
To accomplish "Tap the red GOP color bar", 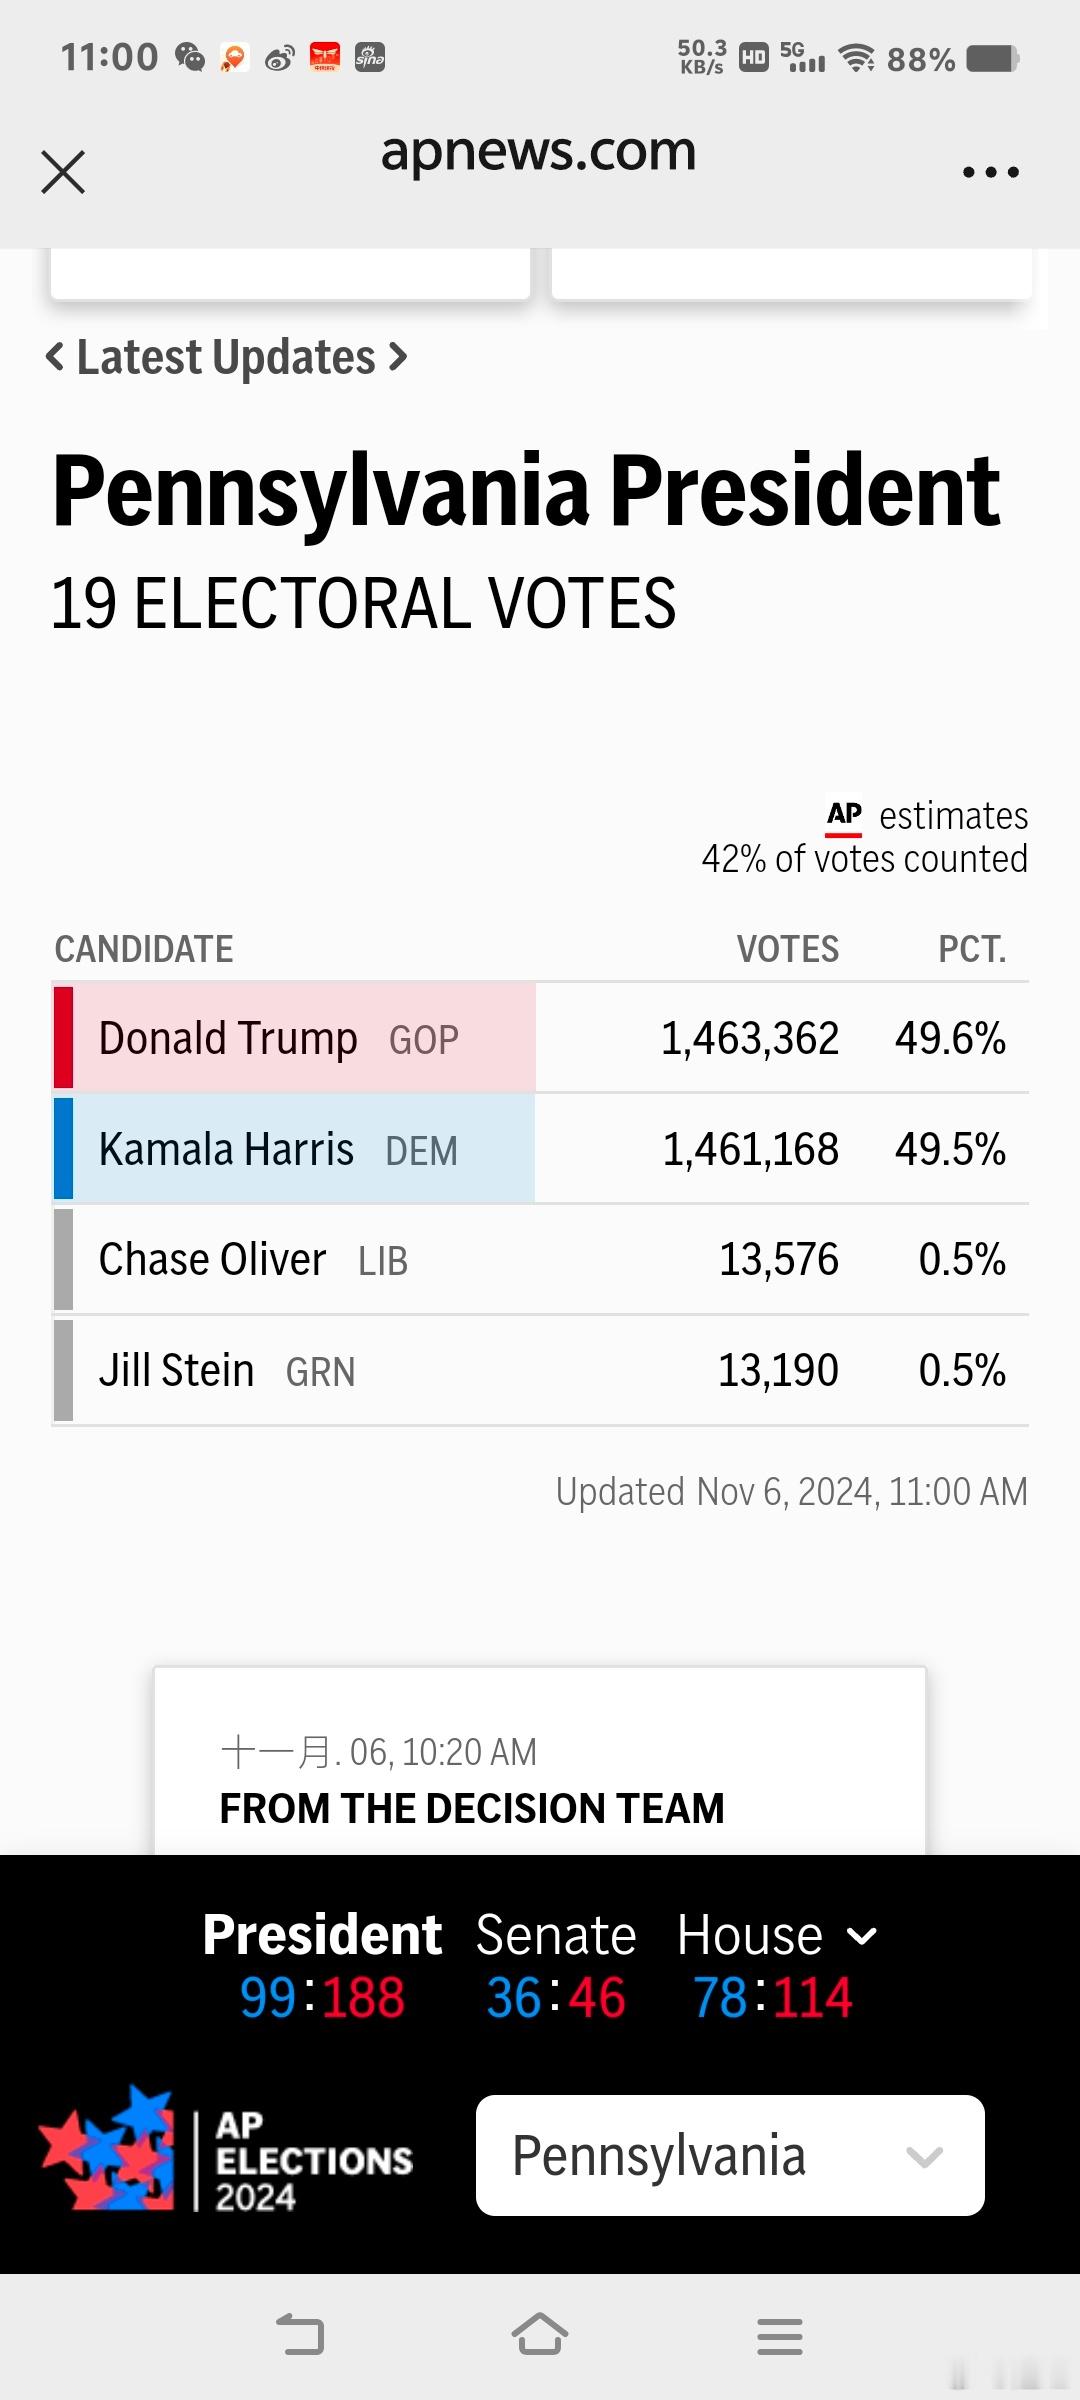I will tap(63, 1038).
